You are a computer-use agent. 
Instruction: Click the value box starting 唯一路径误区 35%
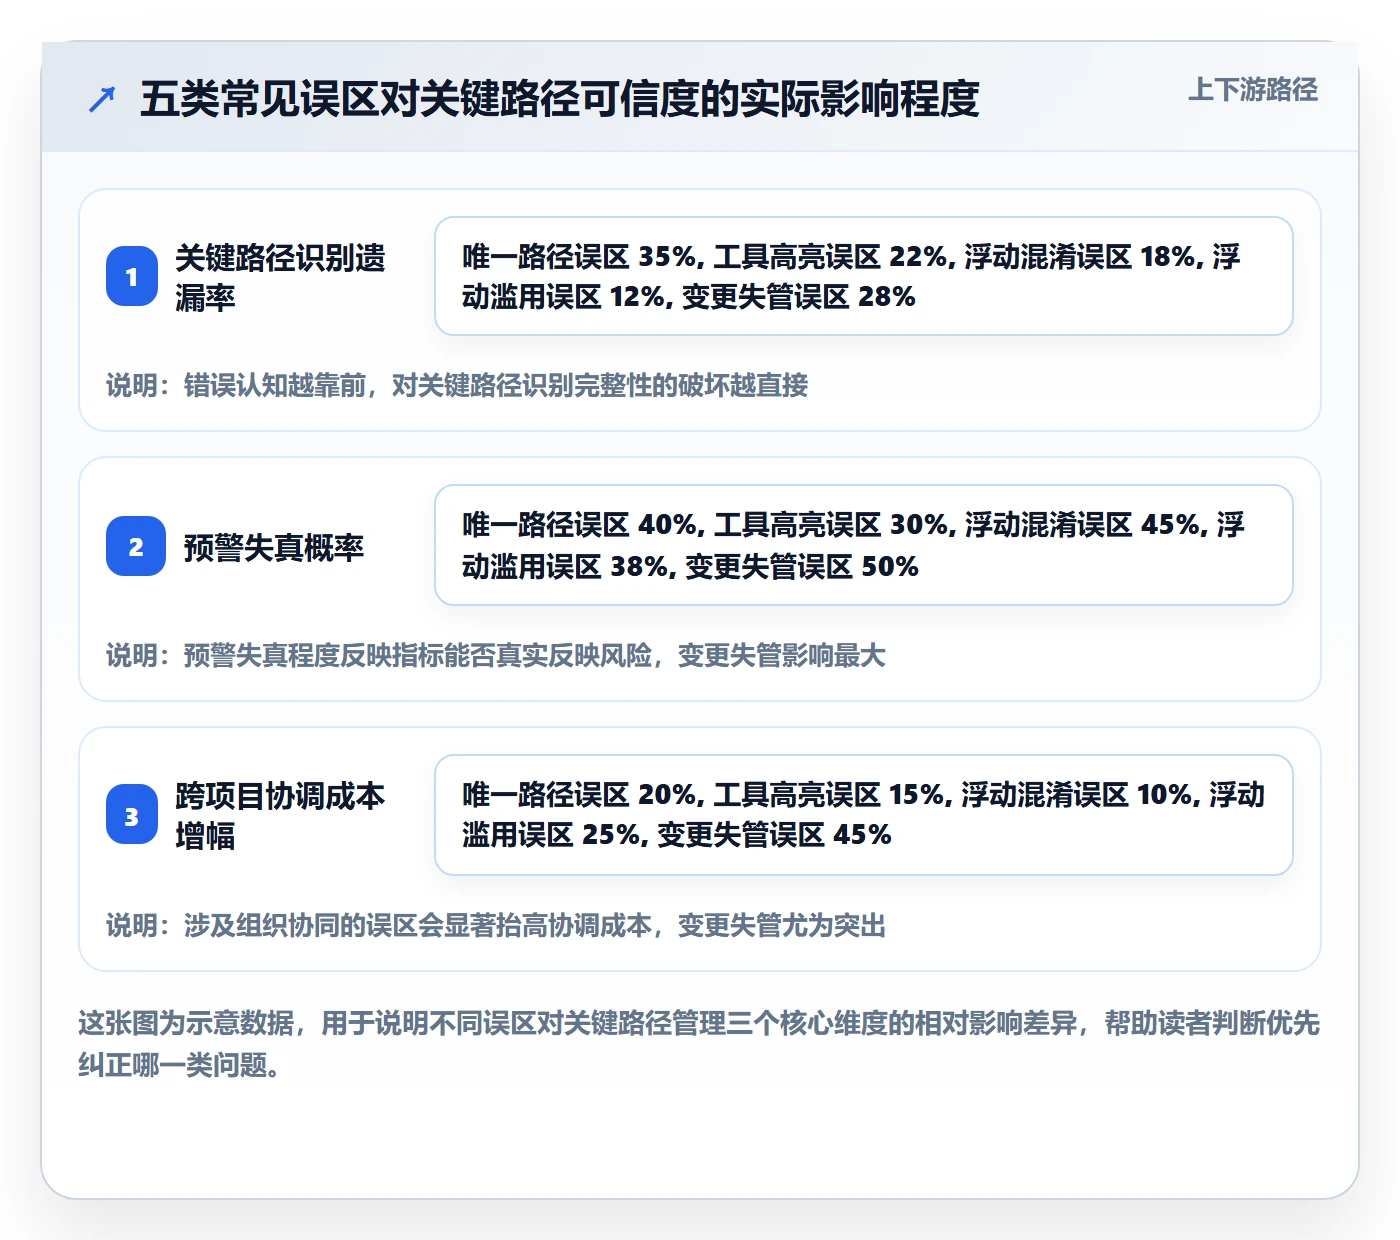(x=864, y=276)
